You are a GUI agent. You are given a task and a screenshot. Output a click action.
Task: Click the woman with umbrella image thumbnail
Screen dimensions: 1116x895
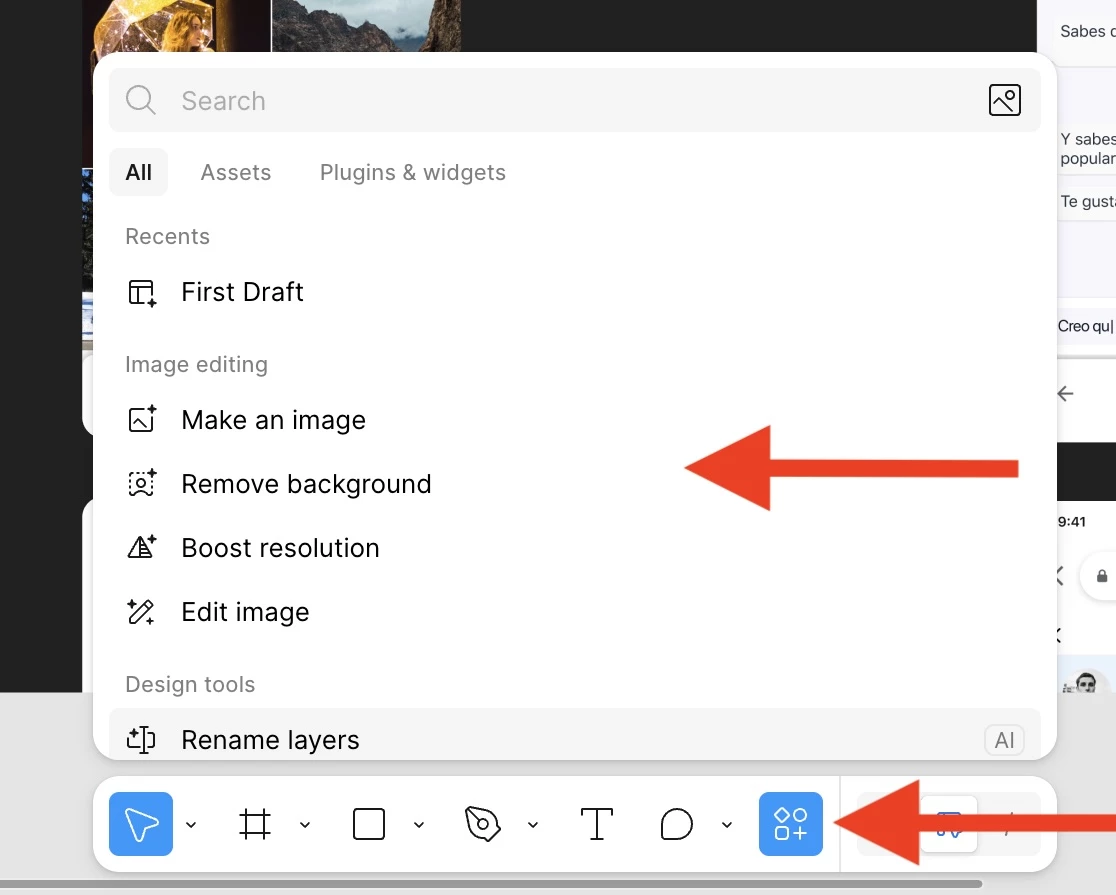(177, 26)
